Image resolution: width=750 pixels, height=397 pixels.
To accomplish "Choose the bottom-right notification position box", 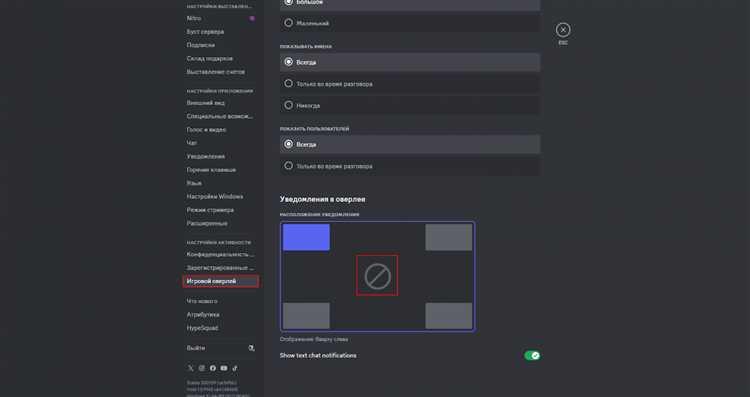I will [449, 316].
